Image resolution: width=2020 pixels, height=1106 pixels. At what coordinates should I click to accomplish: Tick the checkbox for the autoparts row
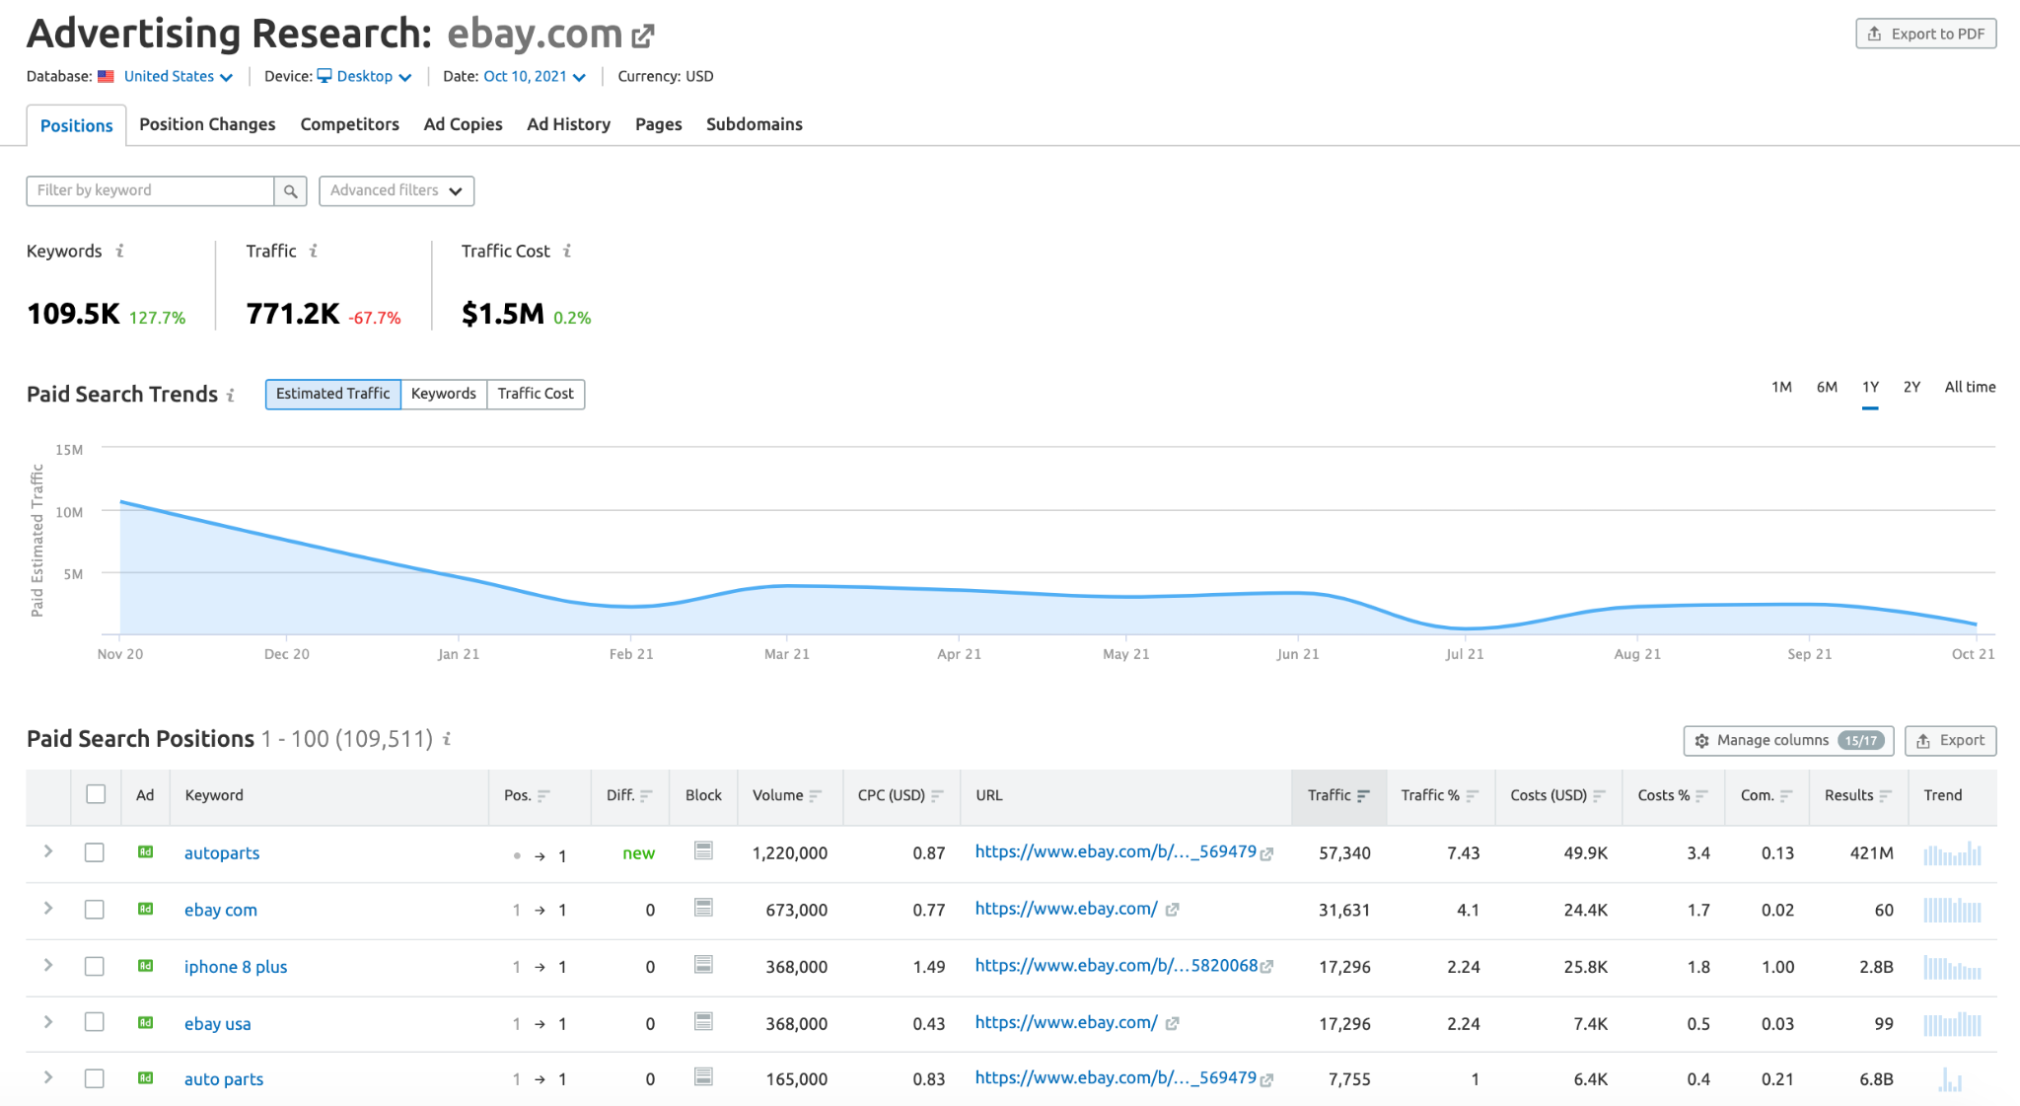click(x=95, y=853)
